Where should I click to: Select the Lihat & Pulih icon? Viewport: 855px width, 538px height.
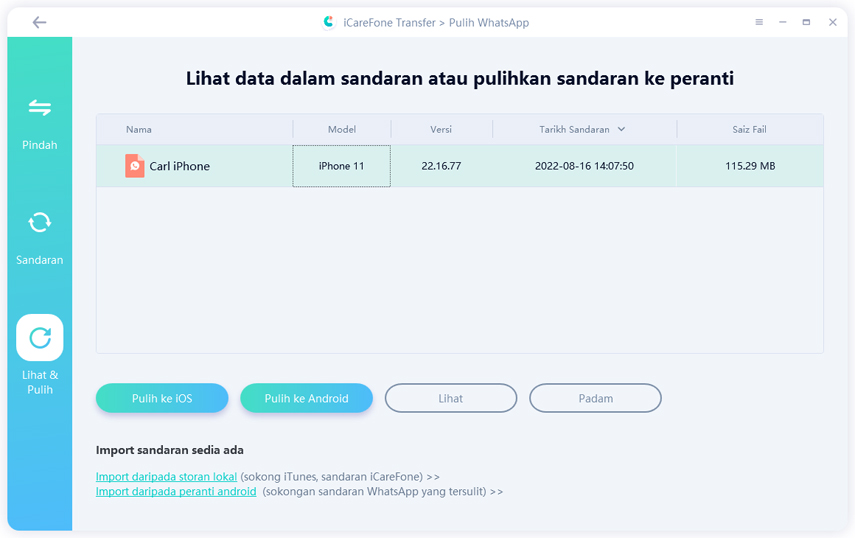tap(40, 338)
